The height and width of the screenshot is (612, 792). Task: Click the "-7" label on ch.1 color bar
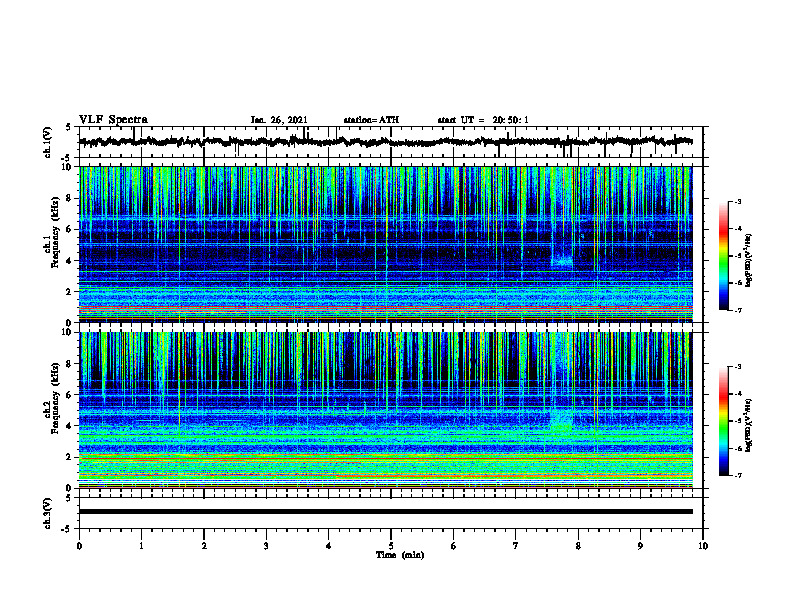pyautogui.click(x=738, y=310)
